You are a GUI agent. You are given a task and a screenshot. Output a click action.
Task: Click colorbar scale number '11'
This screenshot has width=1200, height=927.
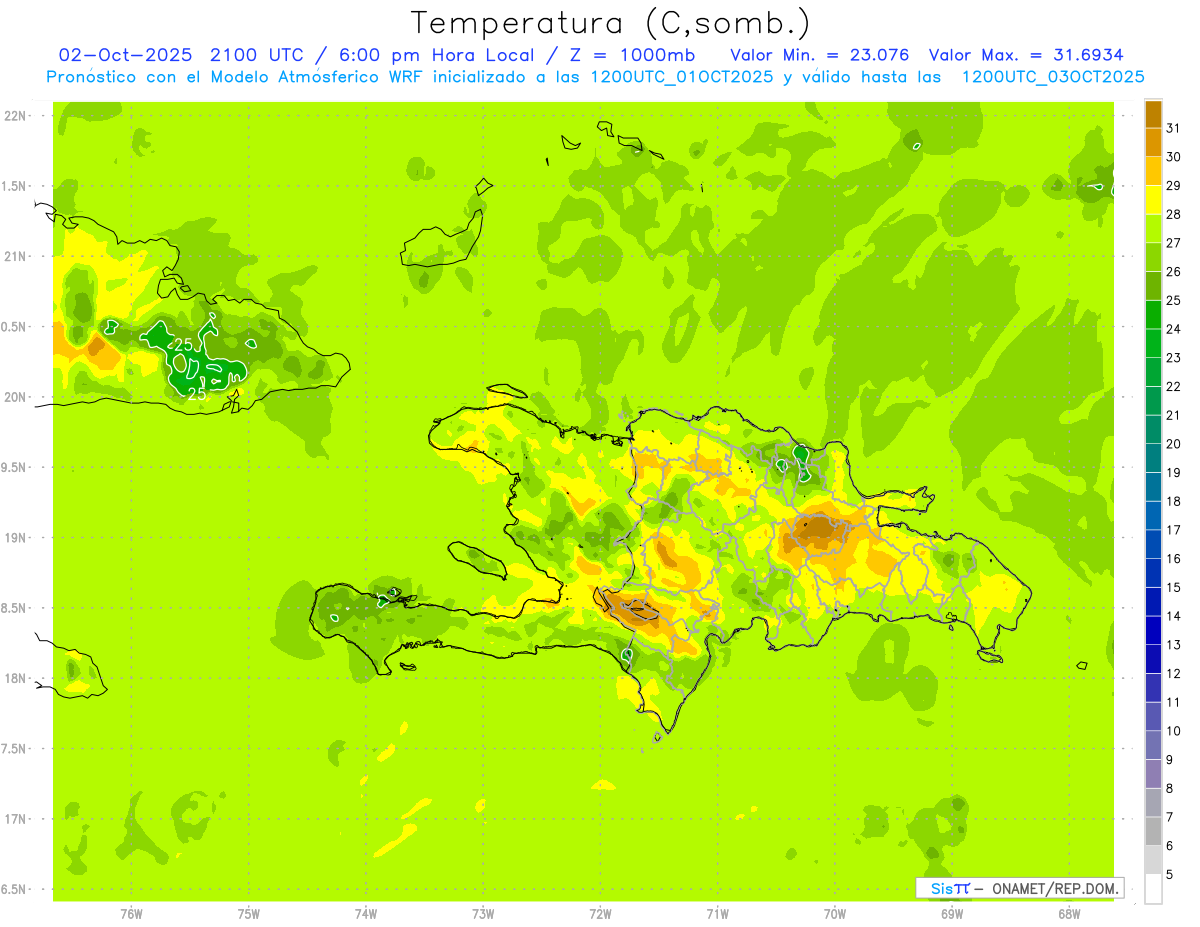[x=1174, y=702]
